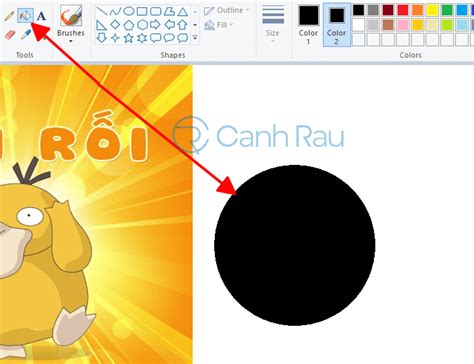Open the shape Outline dropdown
Screen dimensions: 474x364
(227, 11)
